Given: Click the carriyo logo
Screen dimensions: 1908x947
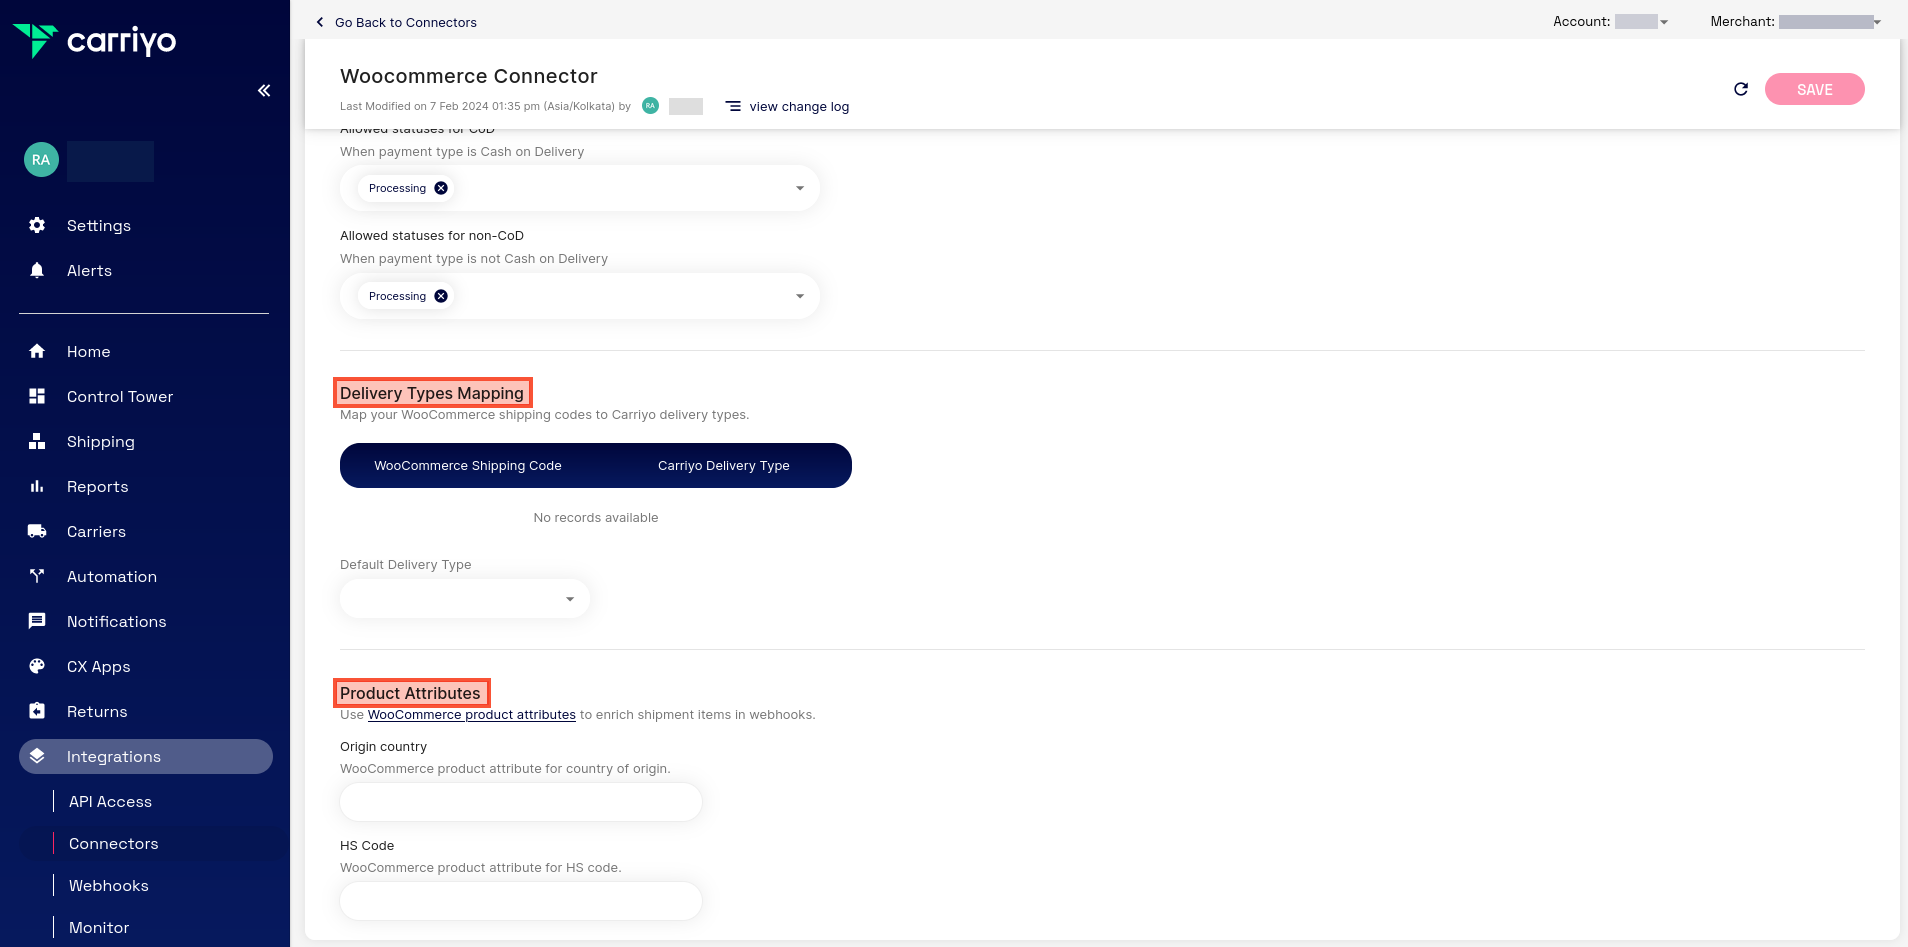Looking at the screenshot, I should point(95,41).
